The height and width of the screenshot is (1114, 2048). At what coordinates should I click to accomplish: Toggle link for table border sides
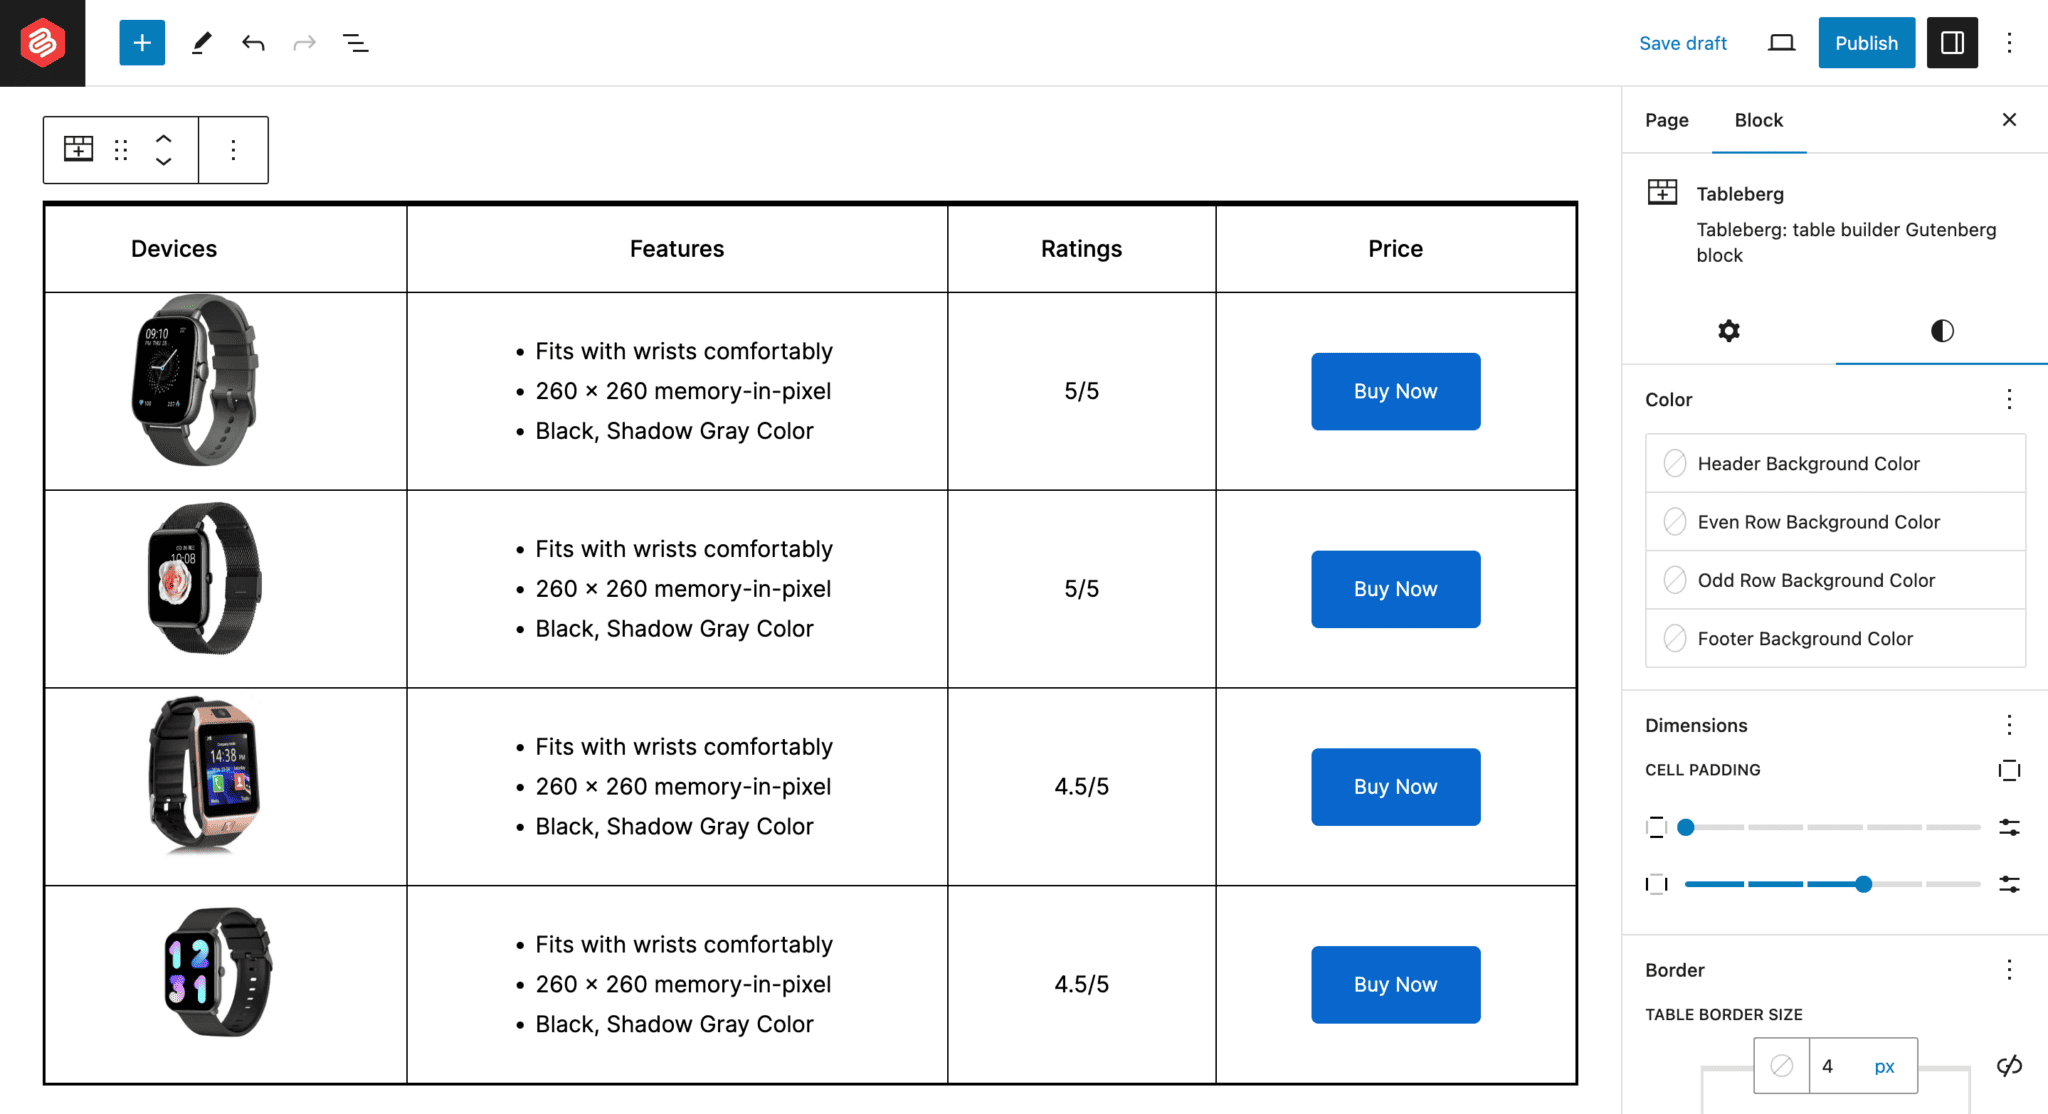[2008, 1066]
